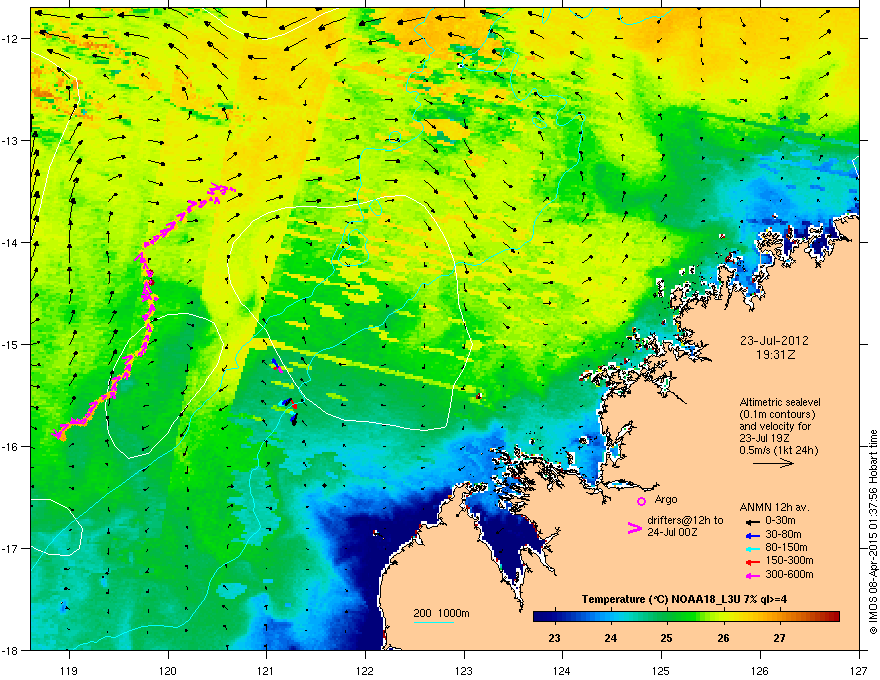
Task: Click the longitude axis label 125
Action: [661, 670]
